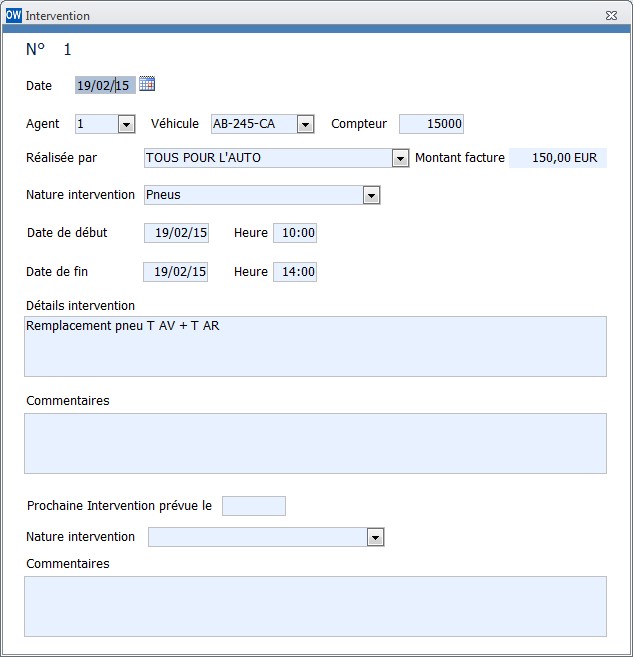Screen dimensions: 633x657
Task: Click the start Heure field 10:00
Action: pyautogui.click(x=295, y=233)
